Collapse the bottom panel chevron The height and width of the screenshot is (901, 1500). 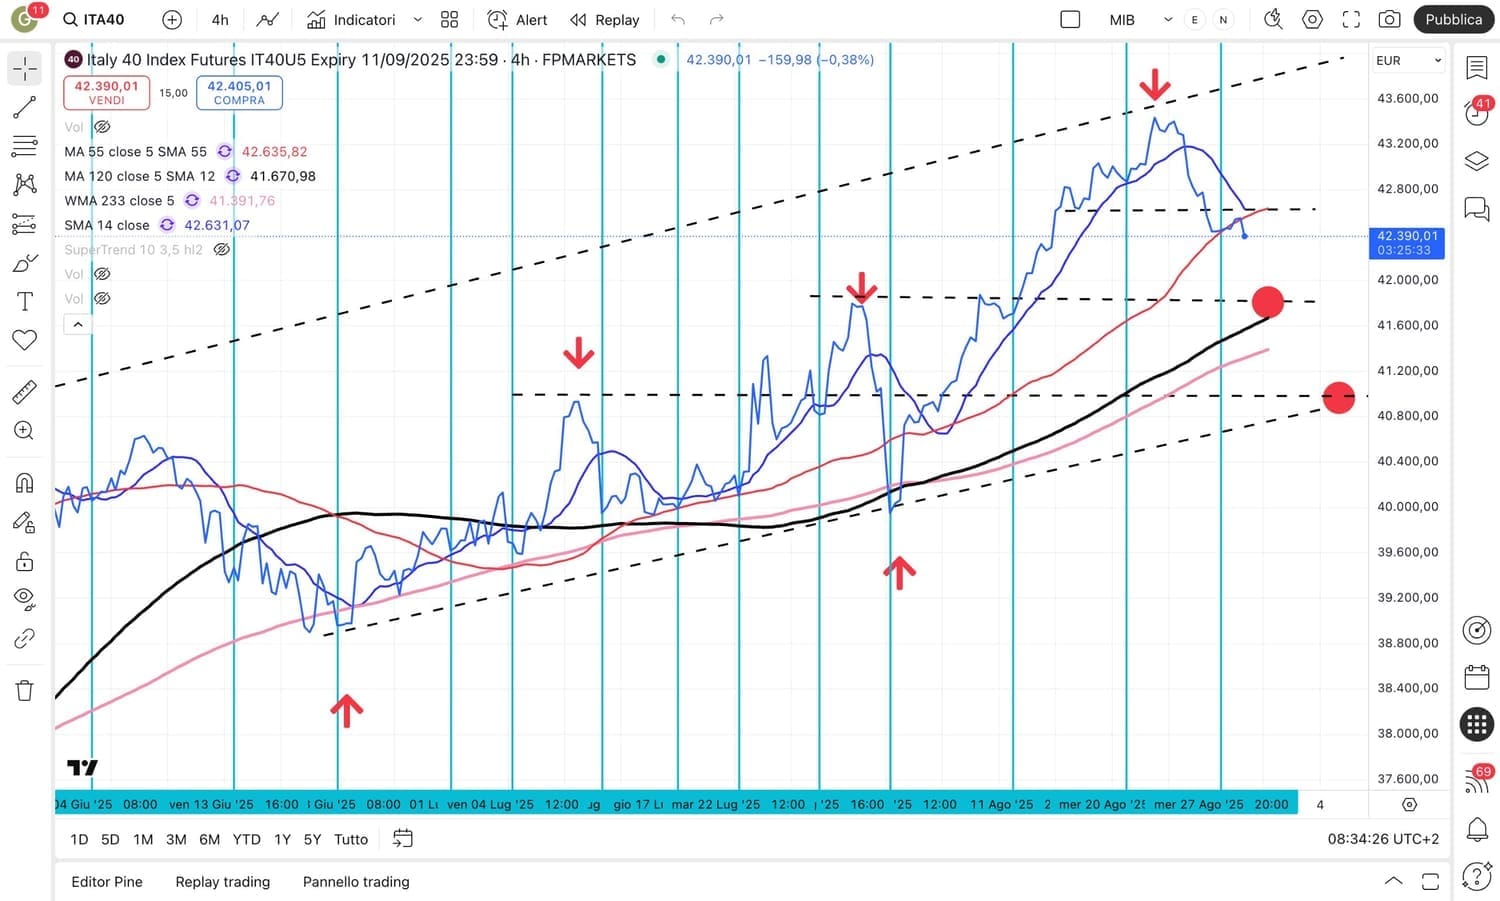[x=1393, y=881]
